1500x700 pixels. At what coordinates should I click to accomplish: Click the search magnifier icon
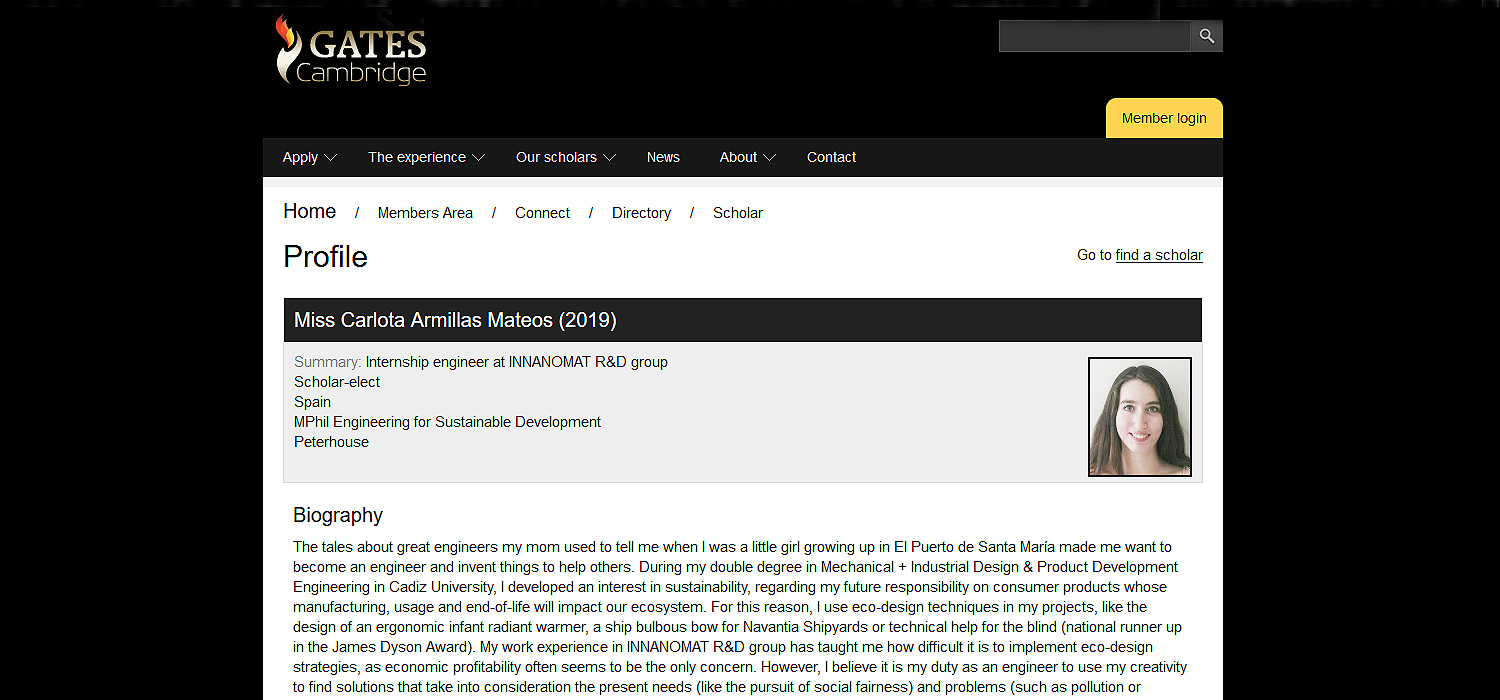pyautogui.click(x=1206, y=35)
